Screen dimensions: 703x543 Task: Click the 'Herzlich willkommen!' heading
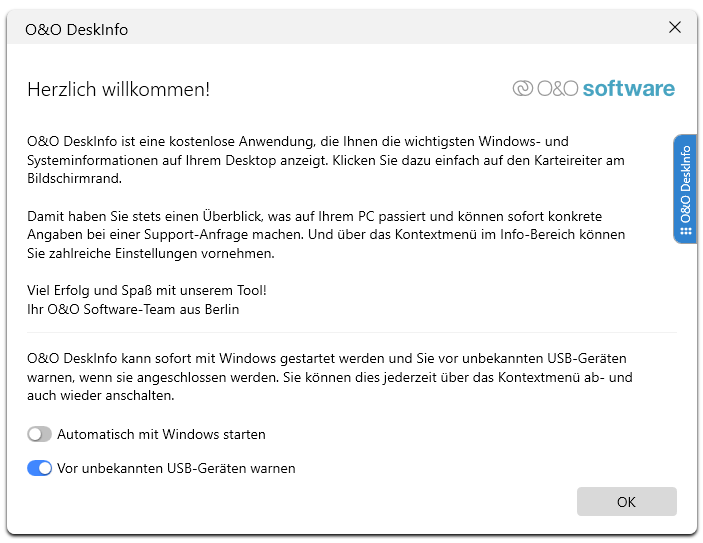point(118,89)
